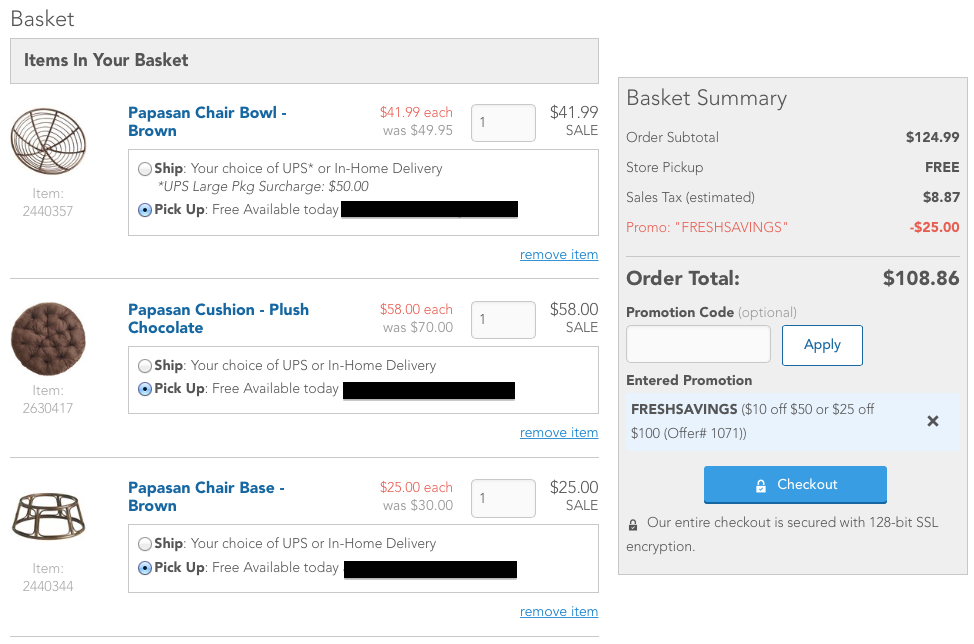The width and height of the screenshot is (974, 644).
Task: Select Ship option for the Papasan Cushion
Action: point(144,365)
